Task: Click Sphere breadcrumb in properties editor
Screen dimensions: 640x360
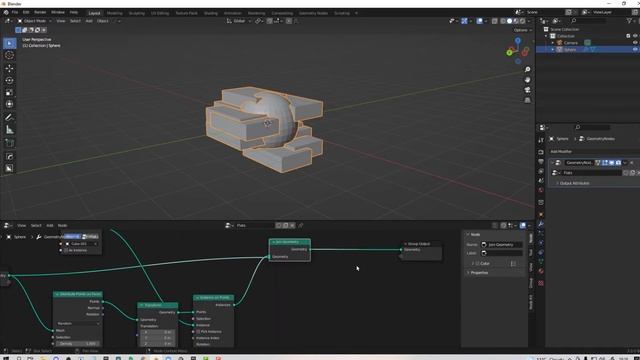Action: tap(562, 139)
